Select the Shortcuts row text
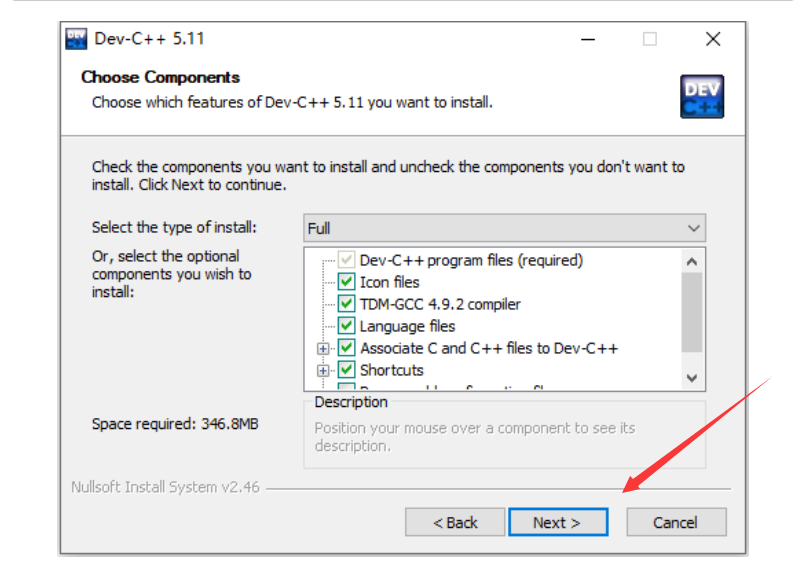The height and width of the screenshot is (573, 801). click(392, 370)
